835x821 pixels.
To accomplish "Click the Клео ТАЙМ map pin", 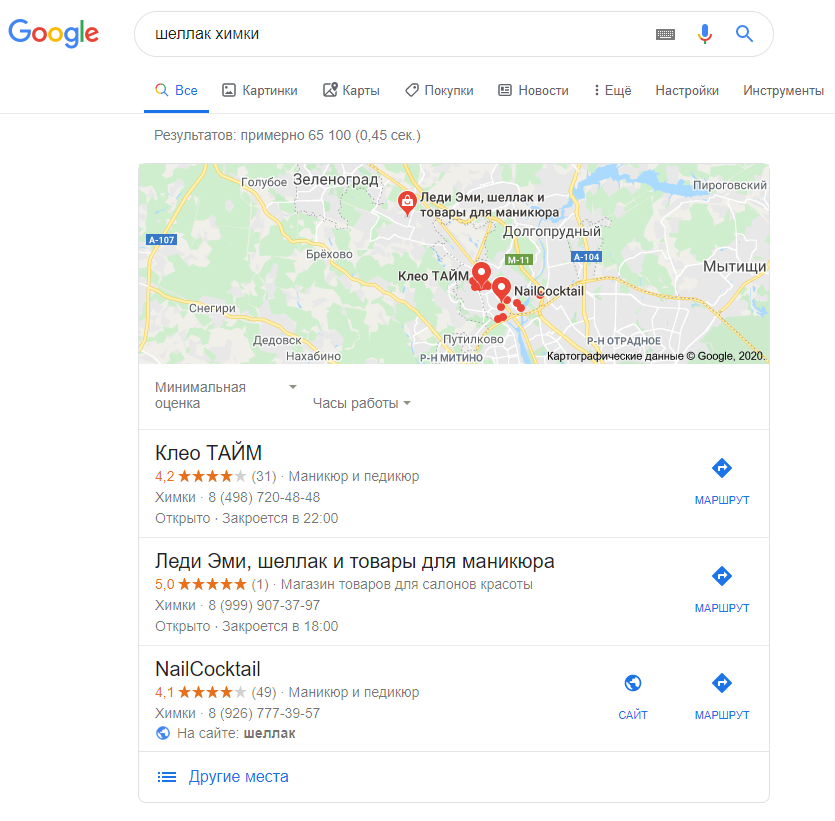I will [x=481, y=275].
